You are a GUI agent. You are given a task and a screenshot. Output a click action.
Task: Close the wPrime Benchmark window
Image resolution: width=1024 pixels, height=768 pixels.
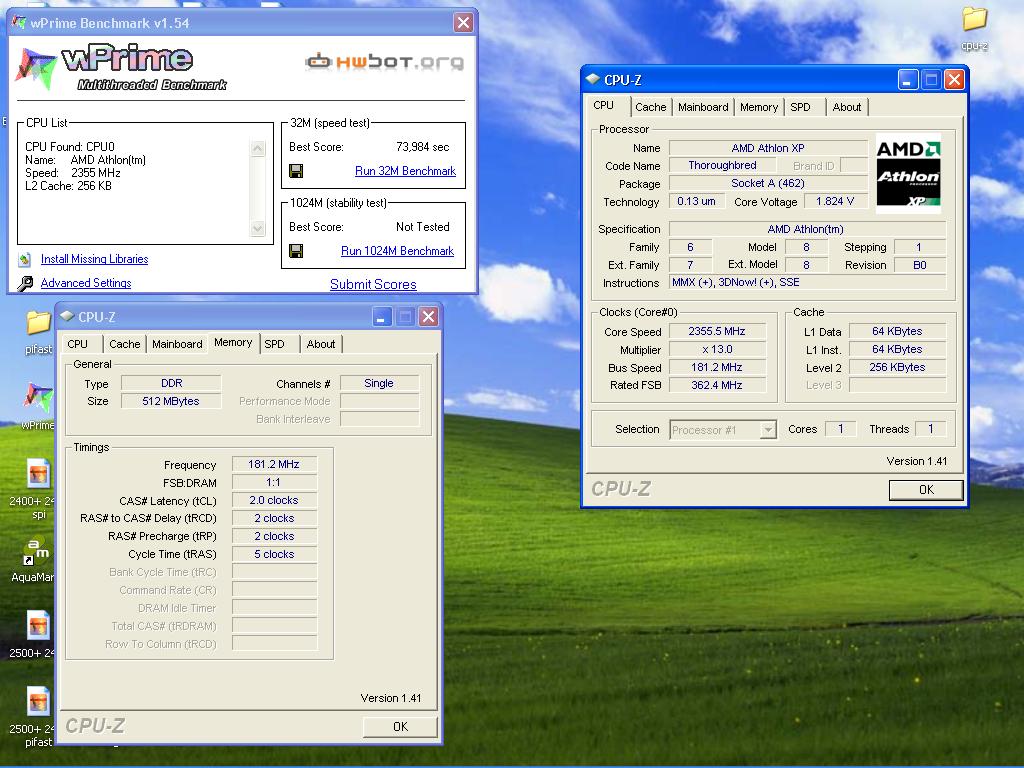coord(463,23)
